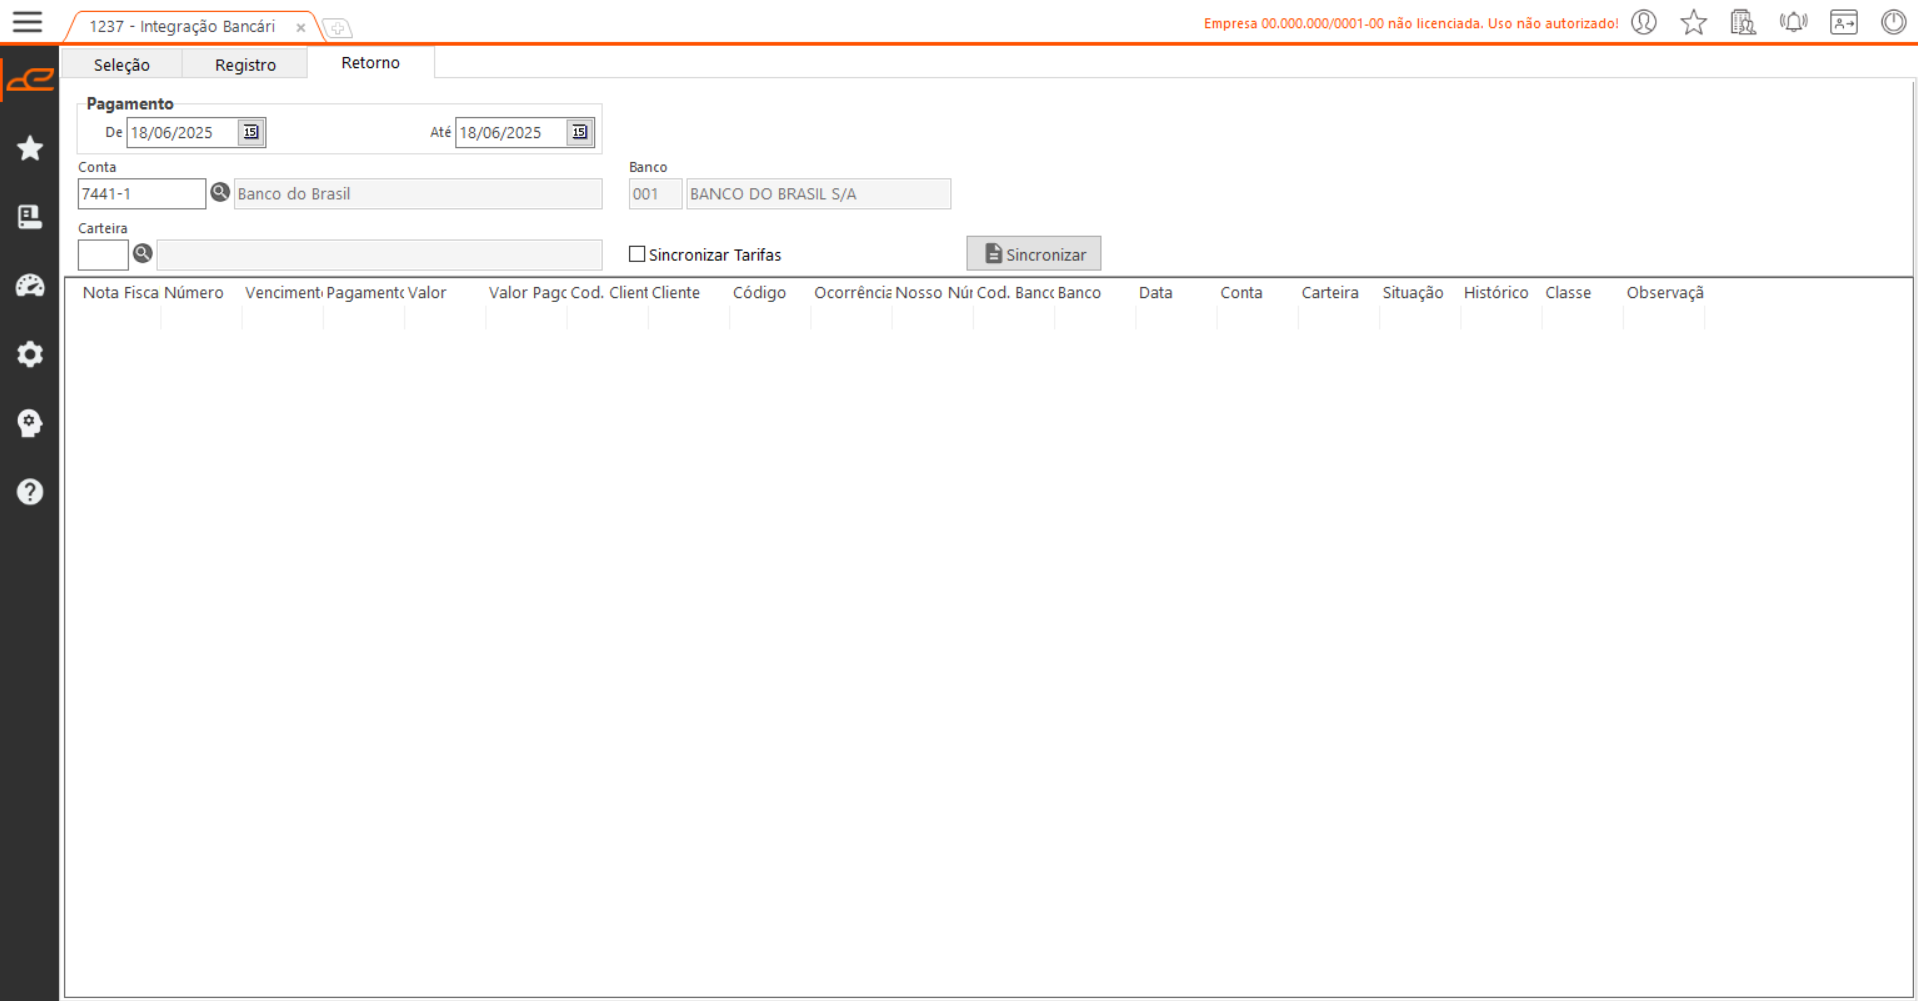
Task: Sort by Vencimento column header
Action: (282, 293)
